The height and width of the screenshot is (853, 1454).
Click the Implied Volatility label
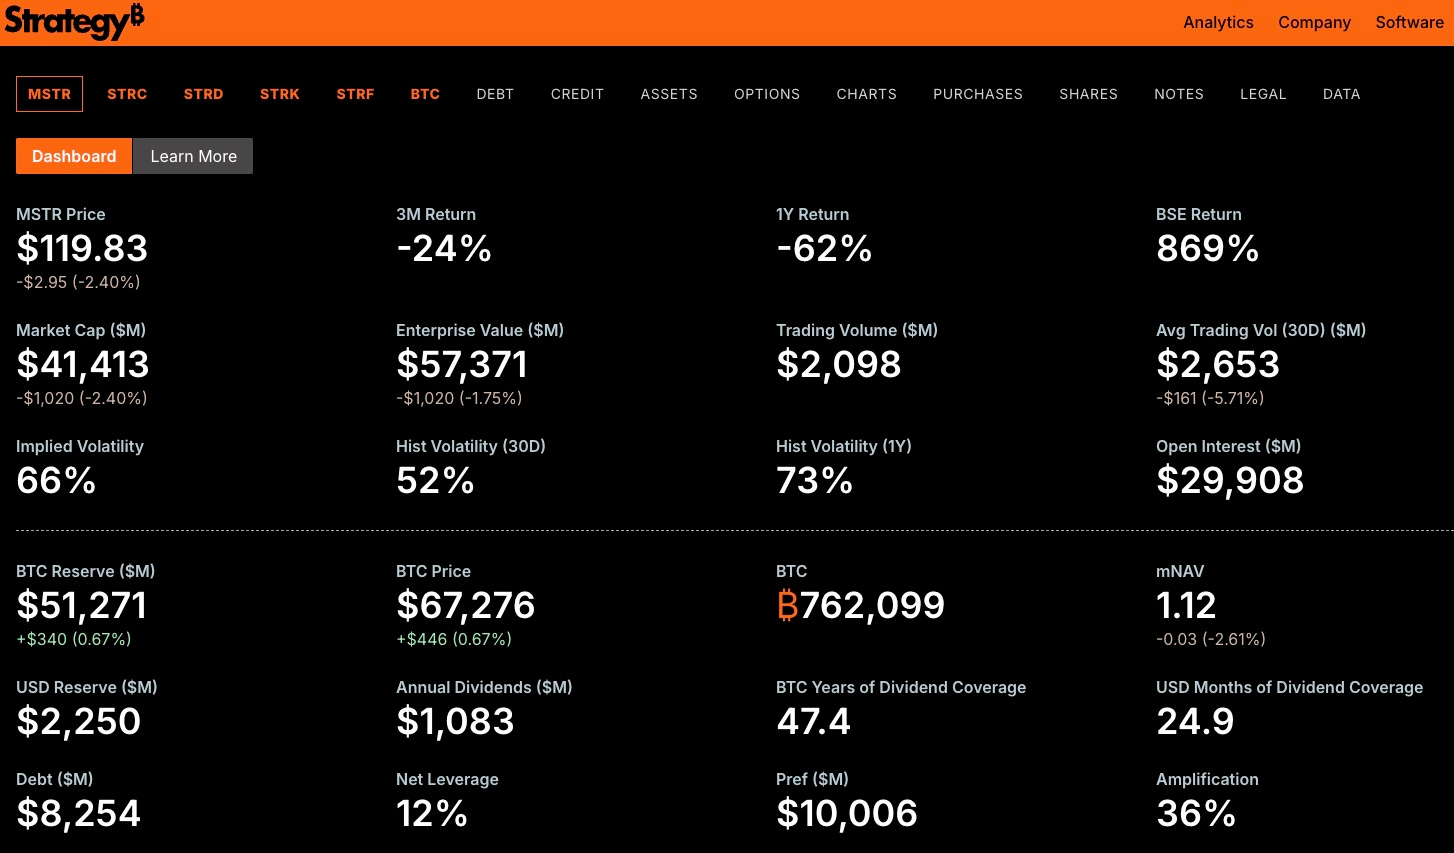pos(80,446)
